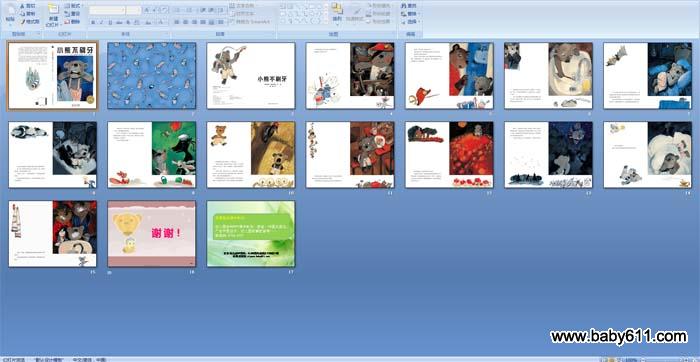
Task: Open the Arrange (排列) tool
Action: click(337, 13)
